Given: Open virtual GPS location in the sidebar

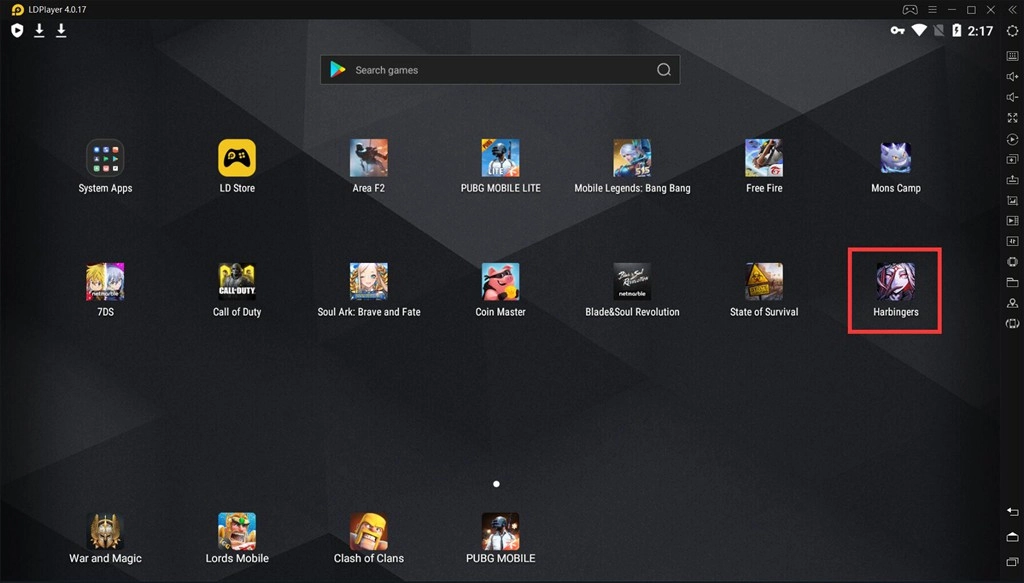Looking at the screenshot, I should pyautogui.click(x=1012, y=303).
